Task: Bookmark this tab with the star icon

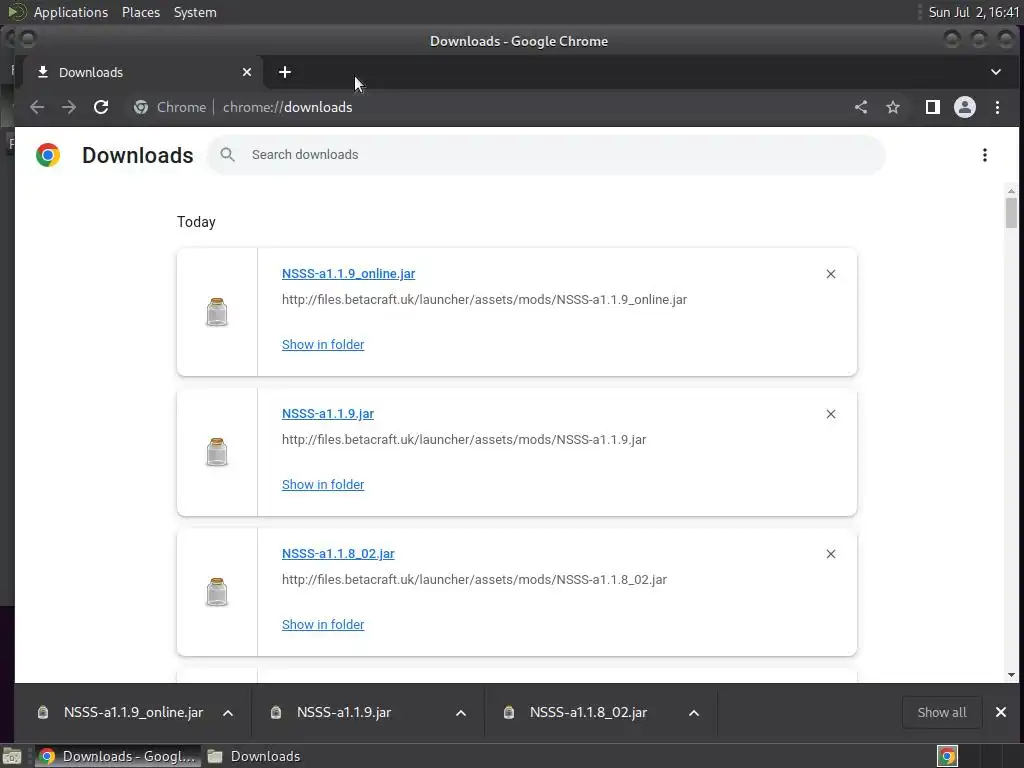Action: click(x=893, y=107)
